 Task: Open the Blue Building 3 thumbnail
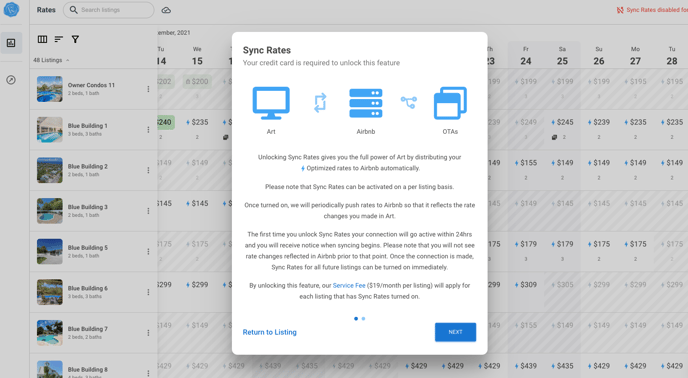point(50,211)
